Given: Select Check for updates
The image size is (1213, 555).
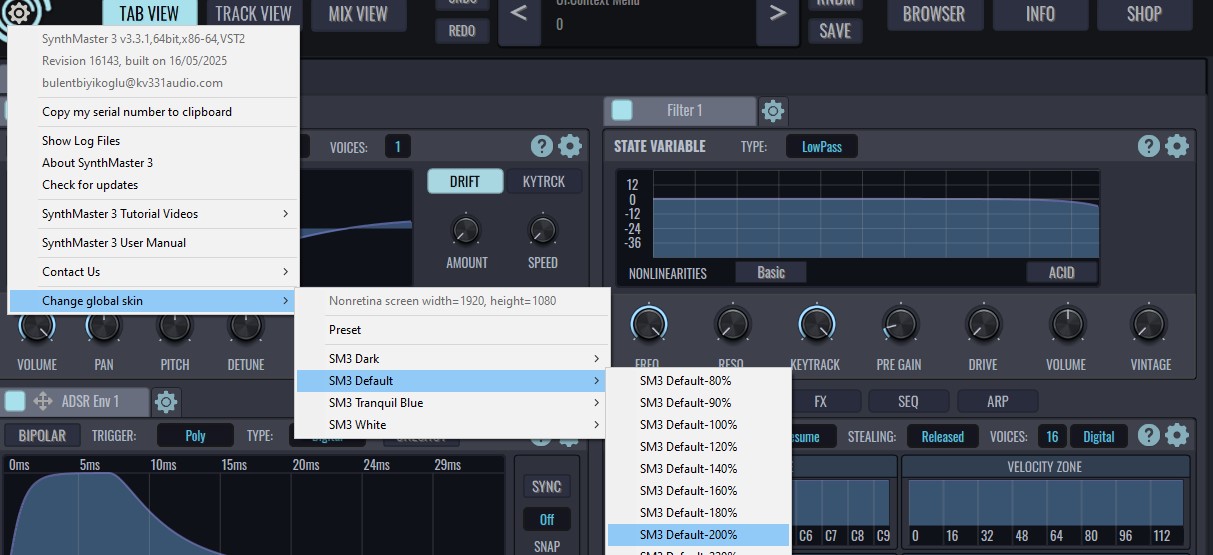Looking at the screenshot, I should [154, 185].
